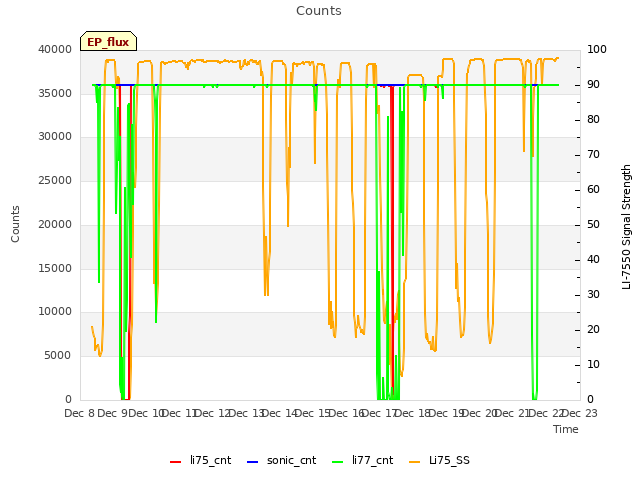
Task: Click the Dec 18 date tick
Action: 414,413
